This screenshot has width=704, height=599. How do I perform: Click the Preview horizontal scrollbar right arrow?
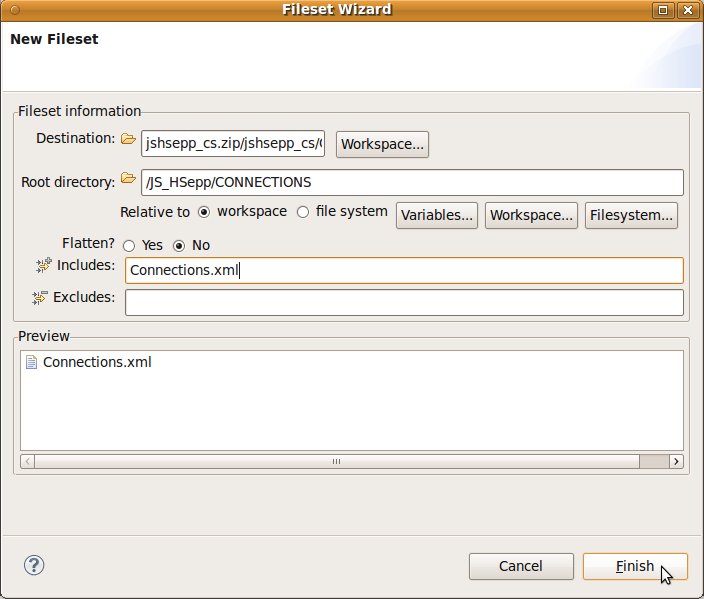(x=677, y=461)
